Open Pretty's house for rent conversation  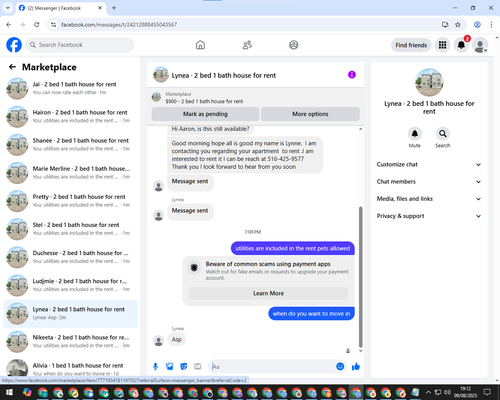(70, 201)
